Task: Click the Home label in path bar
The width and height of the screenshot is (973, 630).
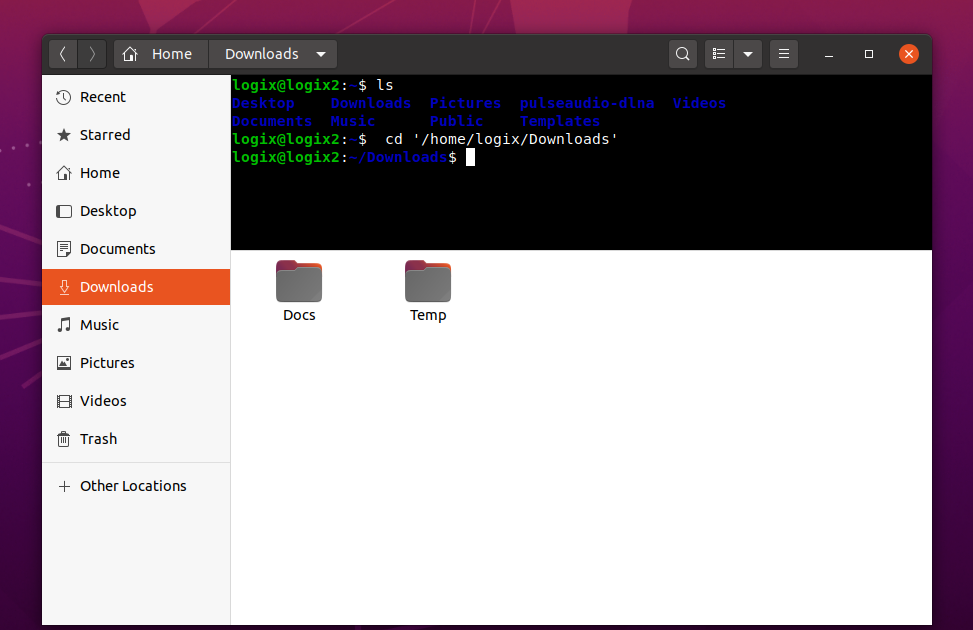Action: [x=172, y=55]
